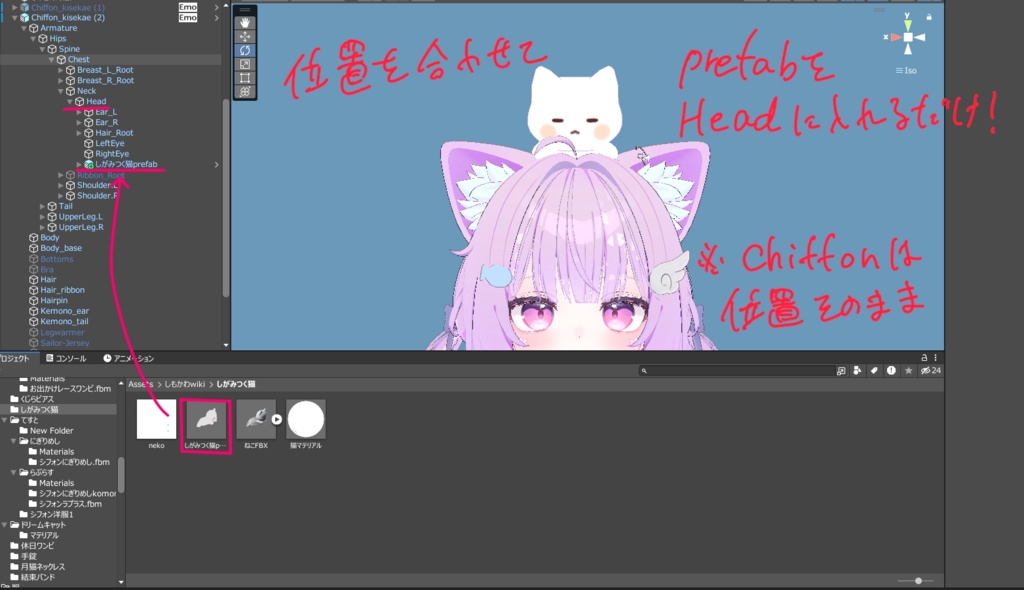
Task: Select しがみつく猫prefab in hierarchy
Action: (126, 164)
